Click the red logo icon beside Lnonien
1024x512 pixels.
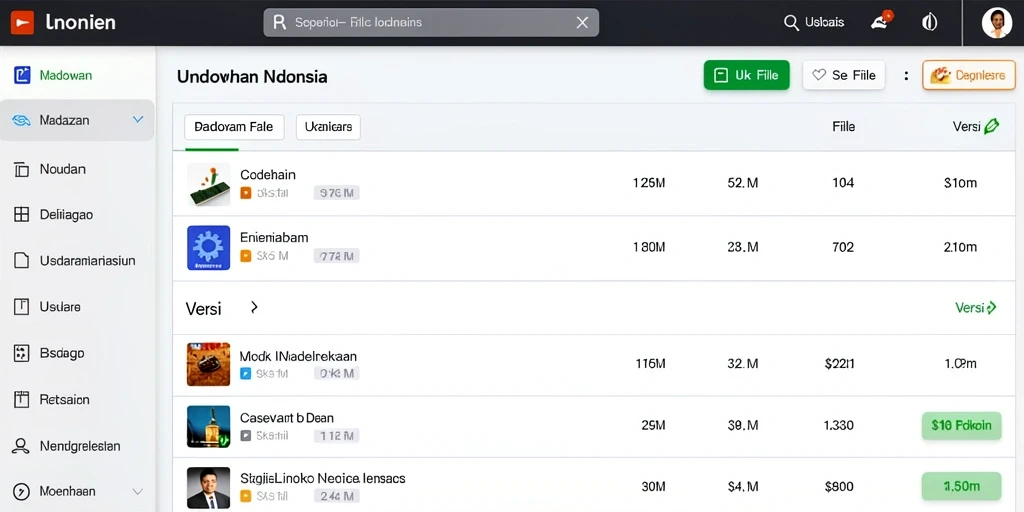22,23
